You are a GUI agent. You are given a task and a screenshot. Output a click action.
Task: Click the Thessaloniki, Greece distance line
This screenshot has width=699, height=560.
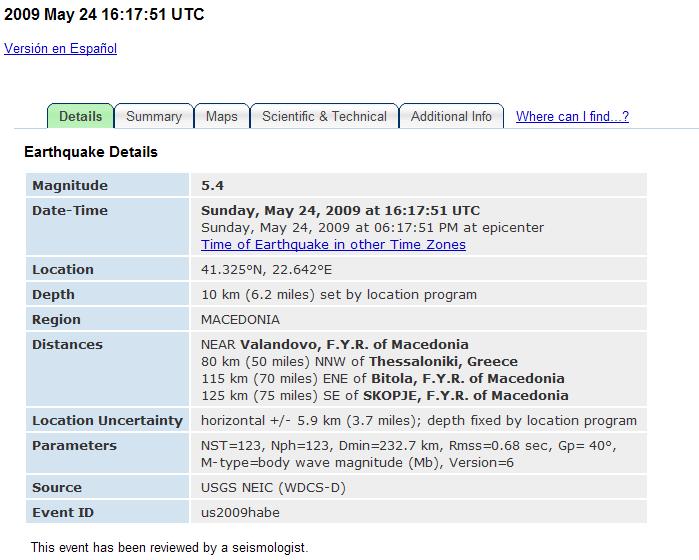359,361
